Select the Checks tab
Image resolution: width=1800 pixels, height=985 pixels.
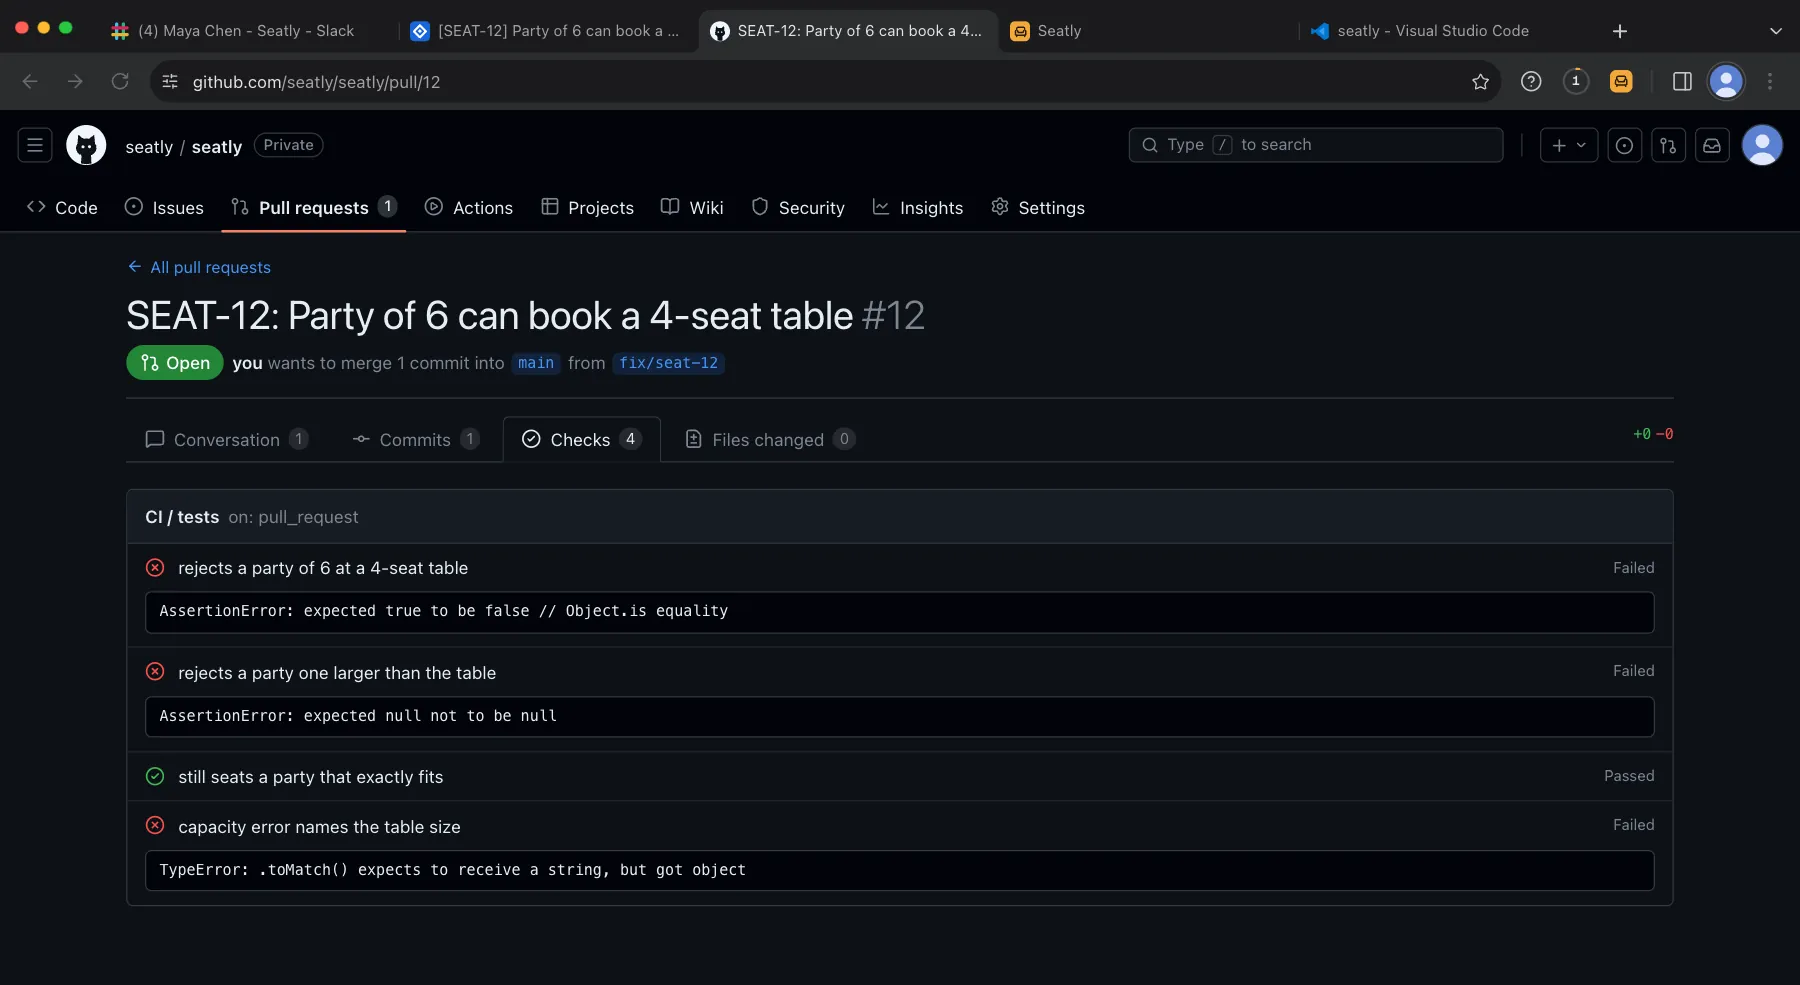pos(581,439)
